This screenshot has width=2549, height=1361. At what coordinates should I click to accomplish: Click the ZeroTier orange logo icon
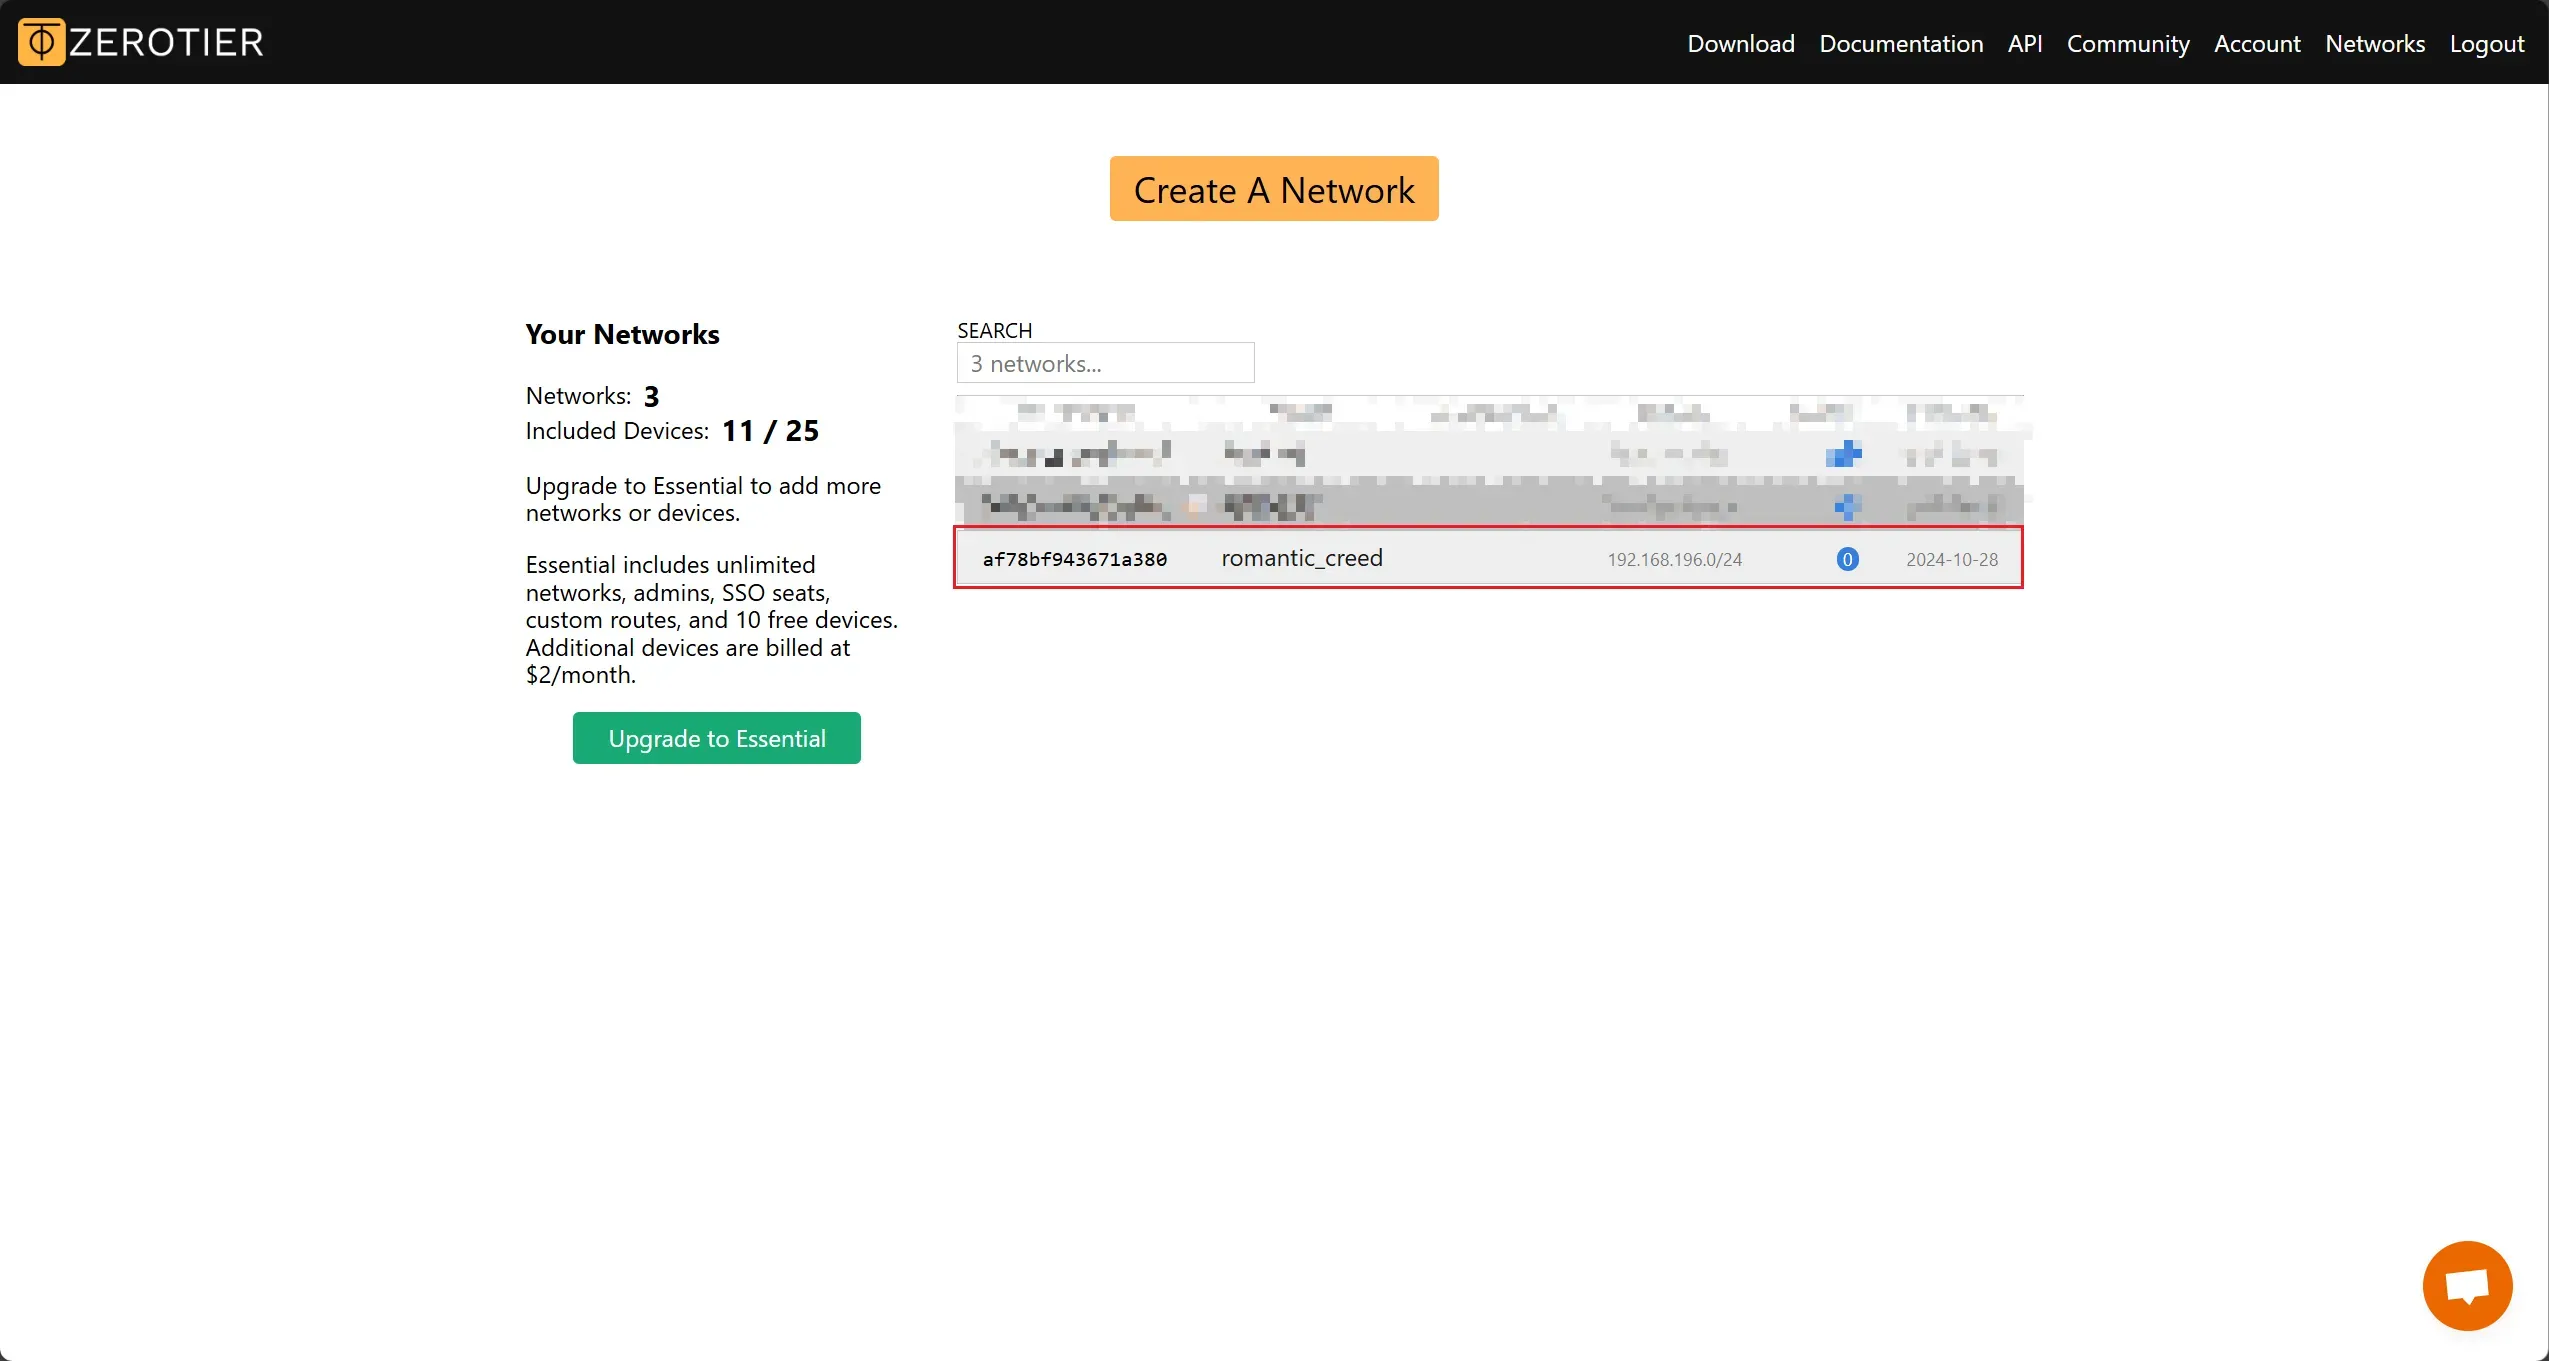(41, 42)
